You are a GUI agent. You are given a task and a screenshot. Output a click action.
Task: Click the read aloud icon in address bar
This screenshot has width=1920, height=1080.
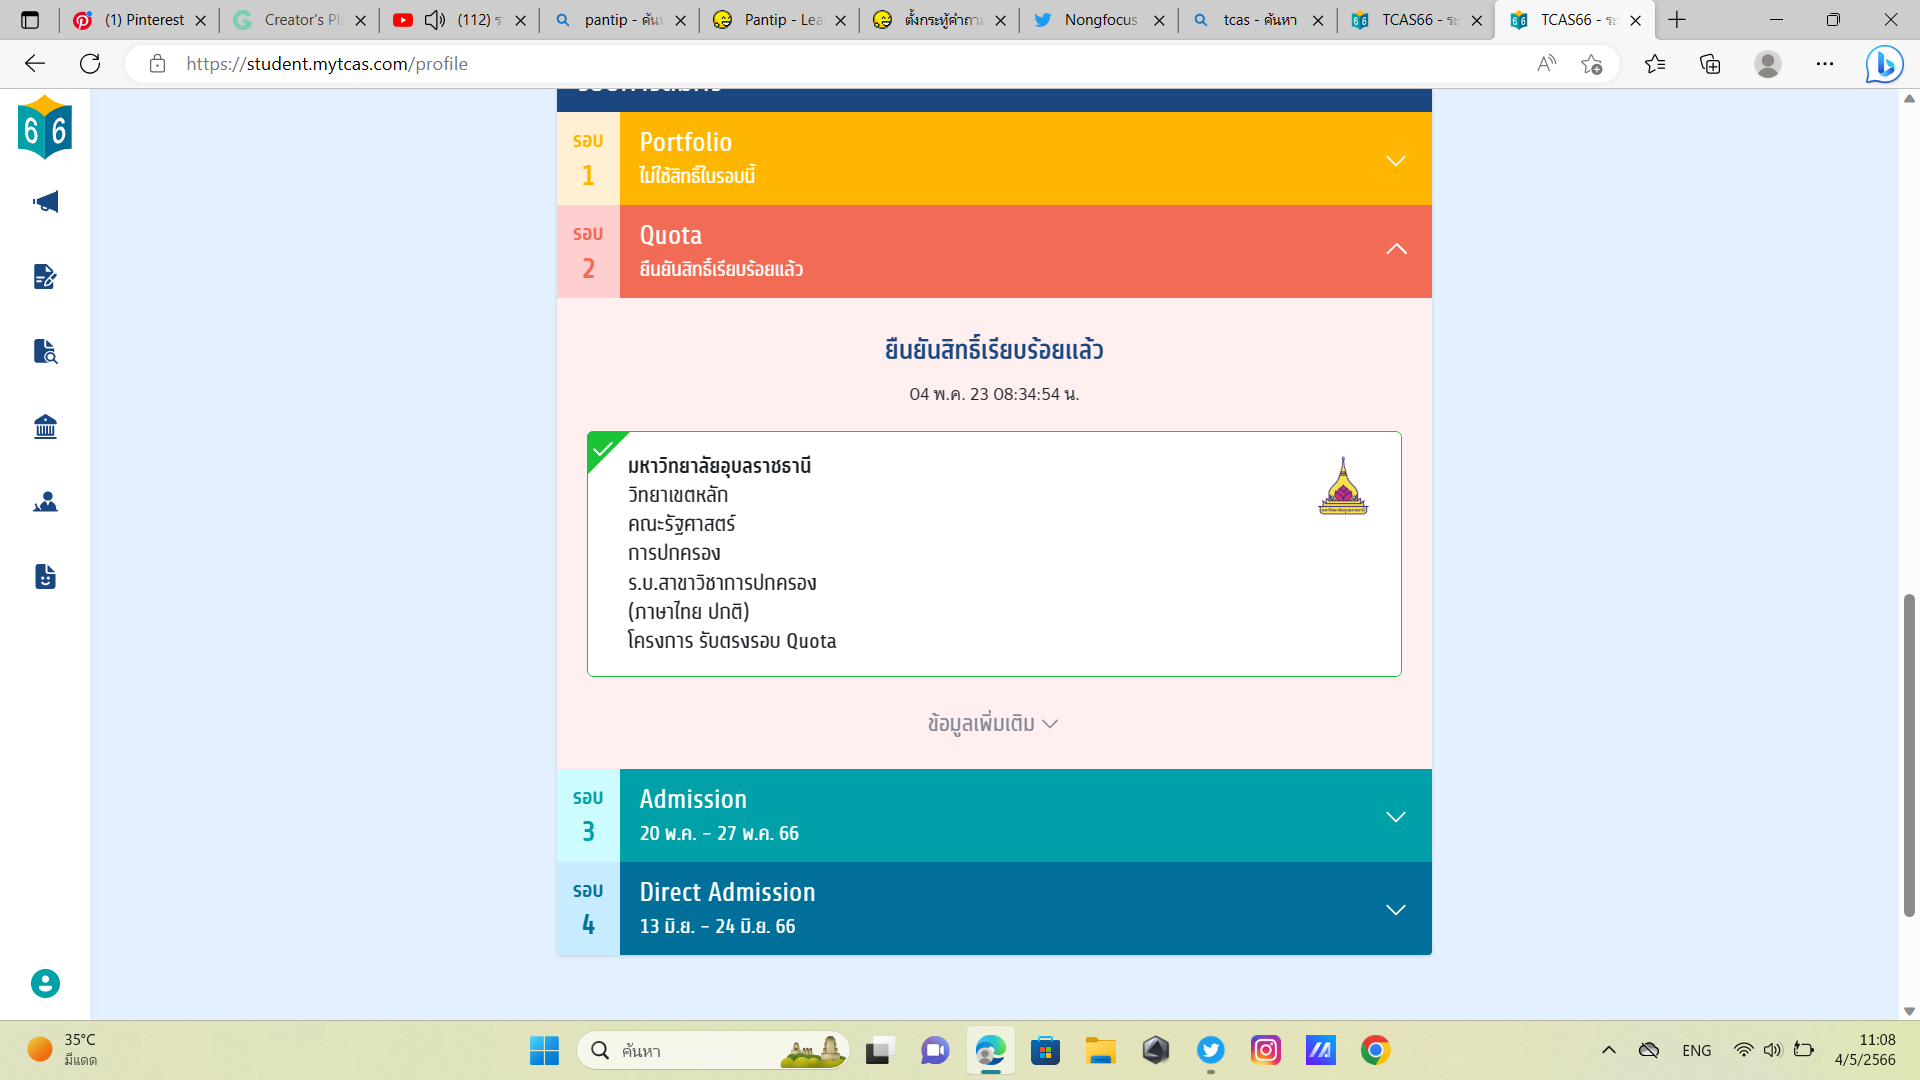tap(1546, 64)
